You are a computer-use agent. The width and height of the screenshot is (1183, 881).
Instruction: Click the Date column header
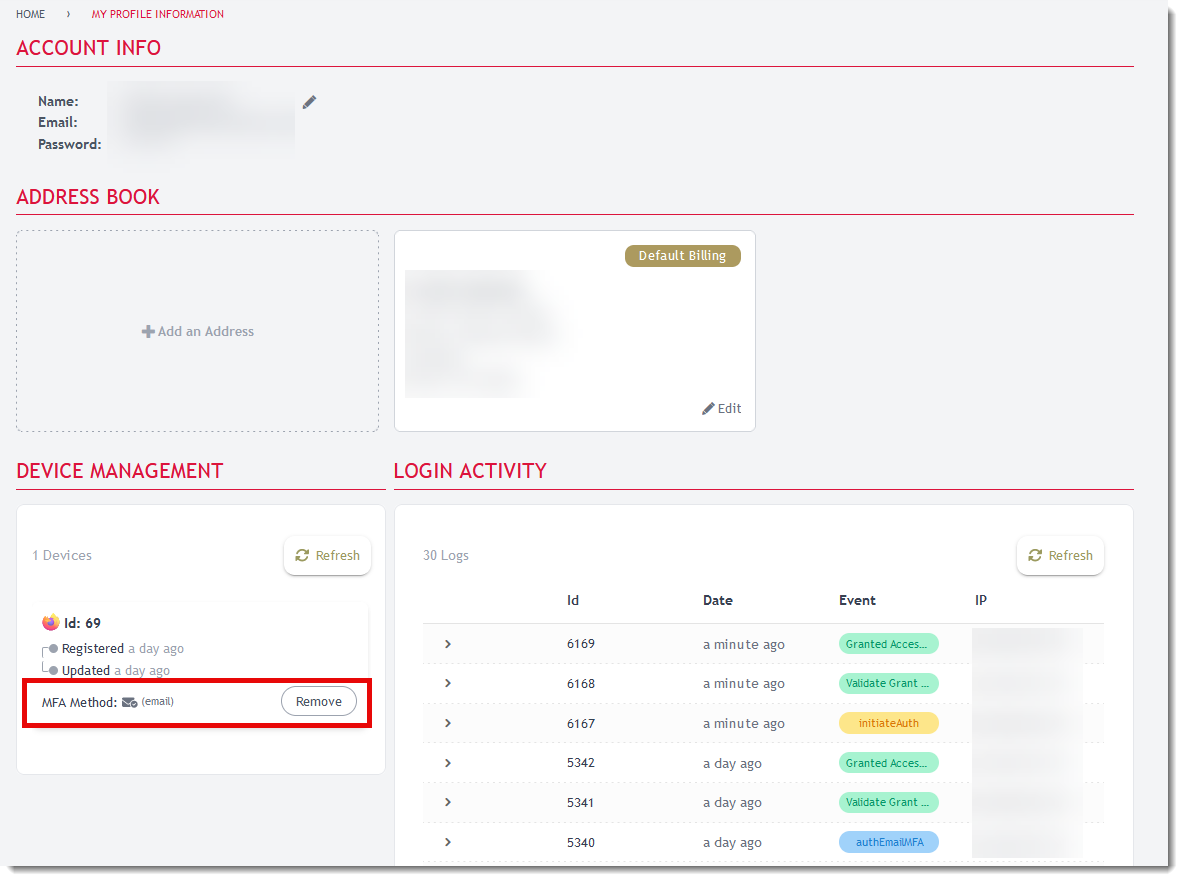[717, 600]
